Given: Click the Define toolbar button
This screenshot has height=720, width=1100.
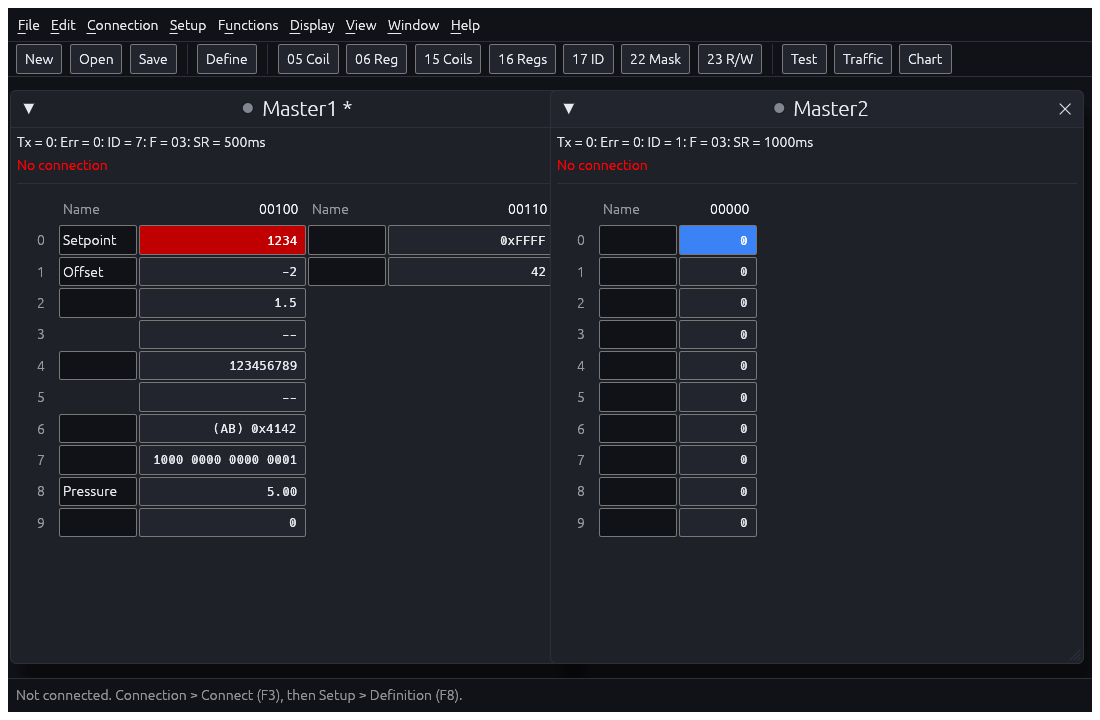Looking at the screenshot, I should [227, 59].
